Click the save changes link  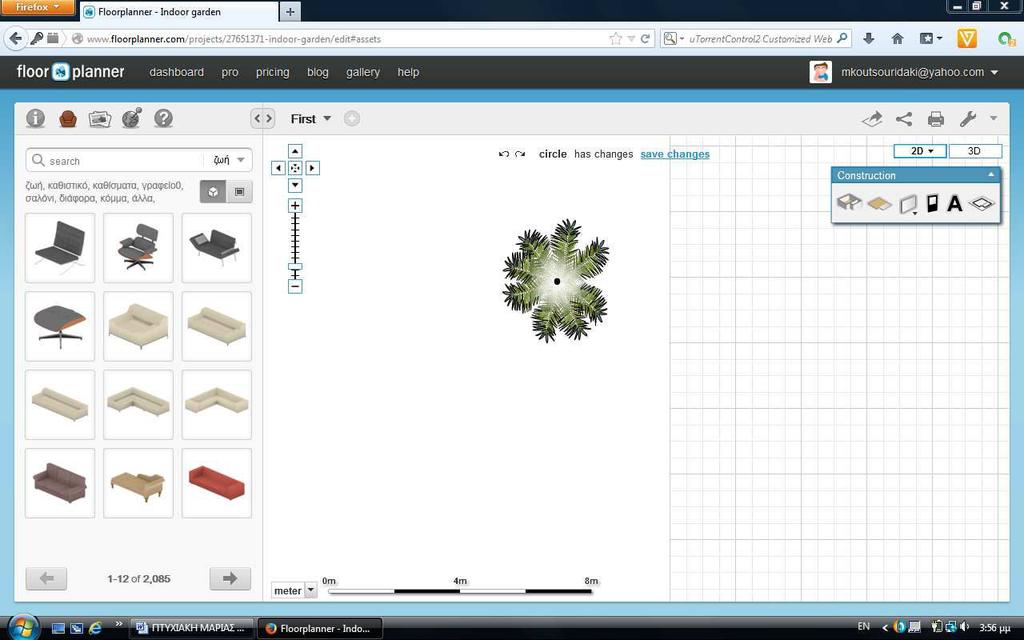click(x=675, y=154)
